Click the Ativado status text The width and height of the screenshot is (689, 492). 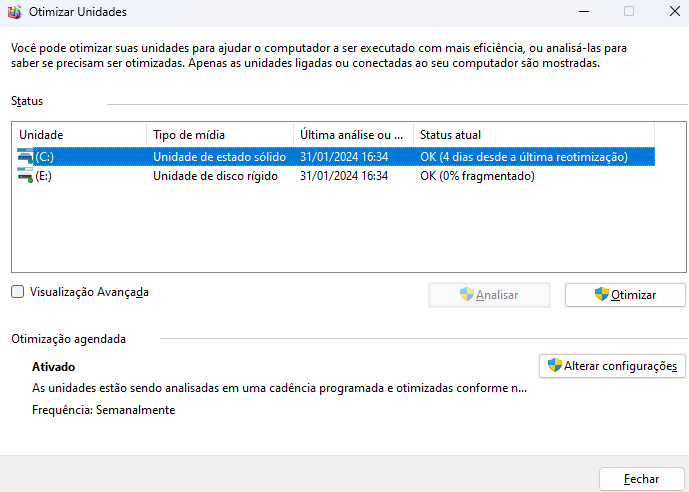(54, 367)
